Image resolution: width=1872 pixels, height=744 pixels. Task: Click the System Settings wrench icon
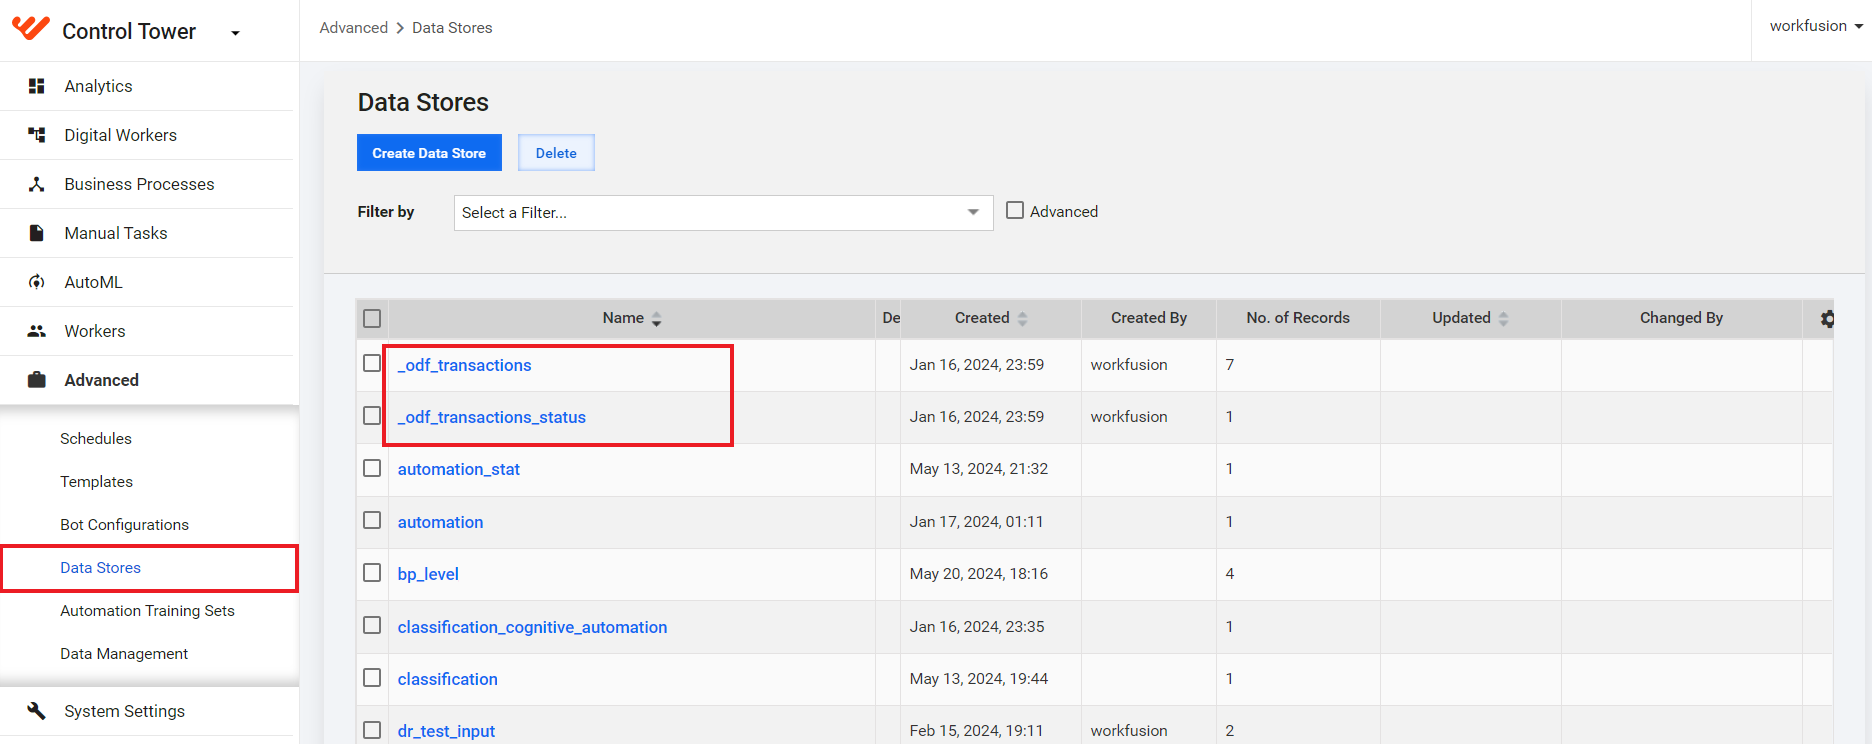click(x=37, y=711)
